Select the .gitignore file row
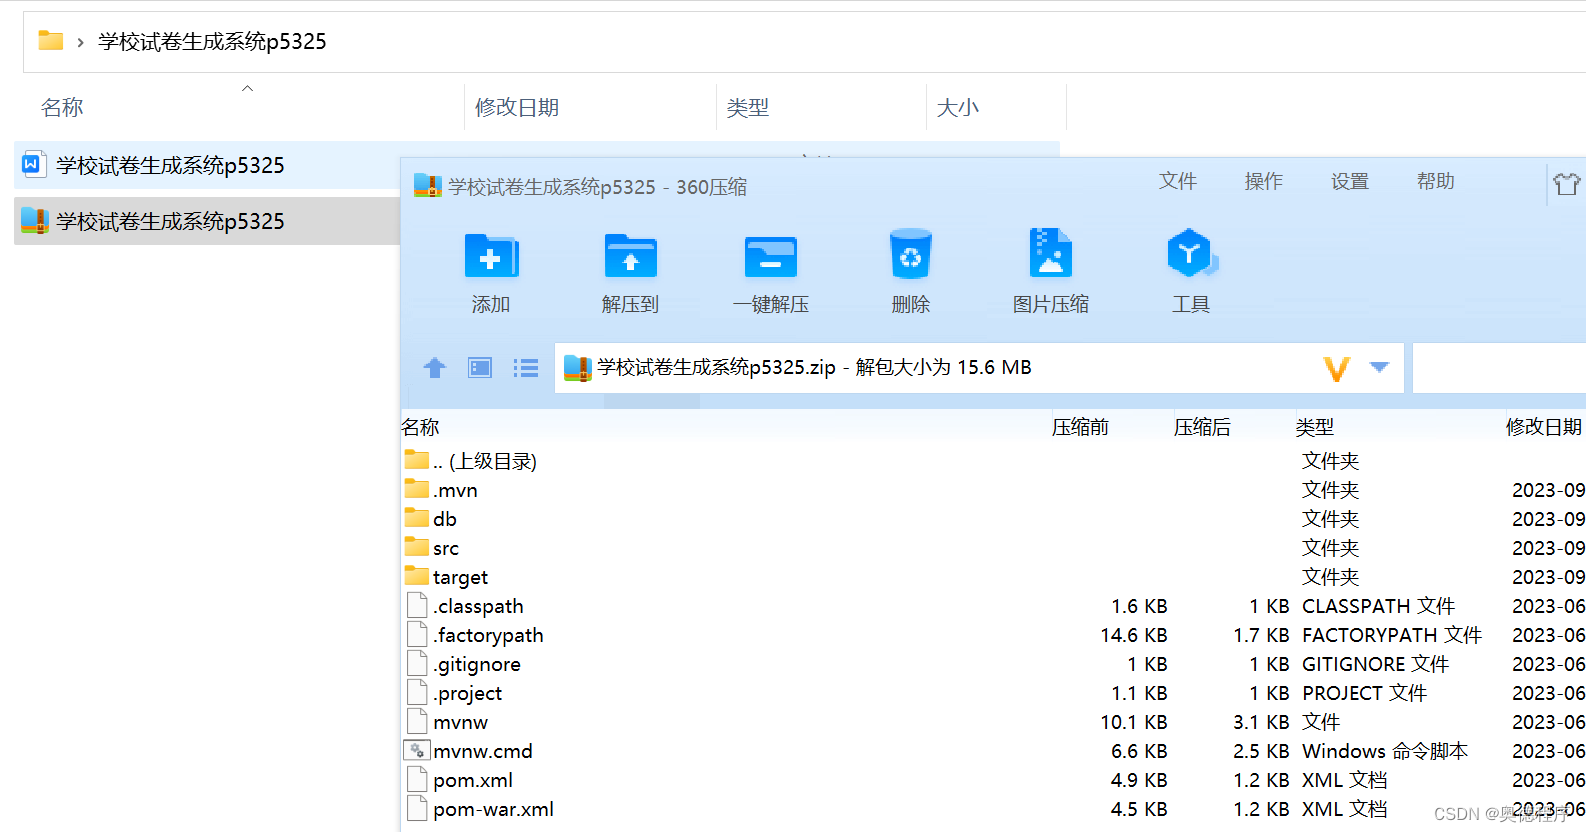The image size is (1586, 832). pos(993,664)
